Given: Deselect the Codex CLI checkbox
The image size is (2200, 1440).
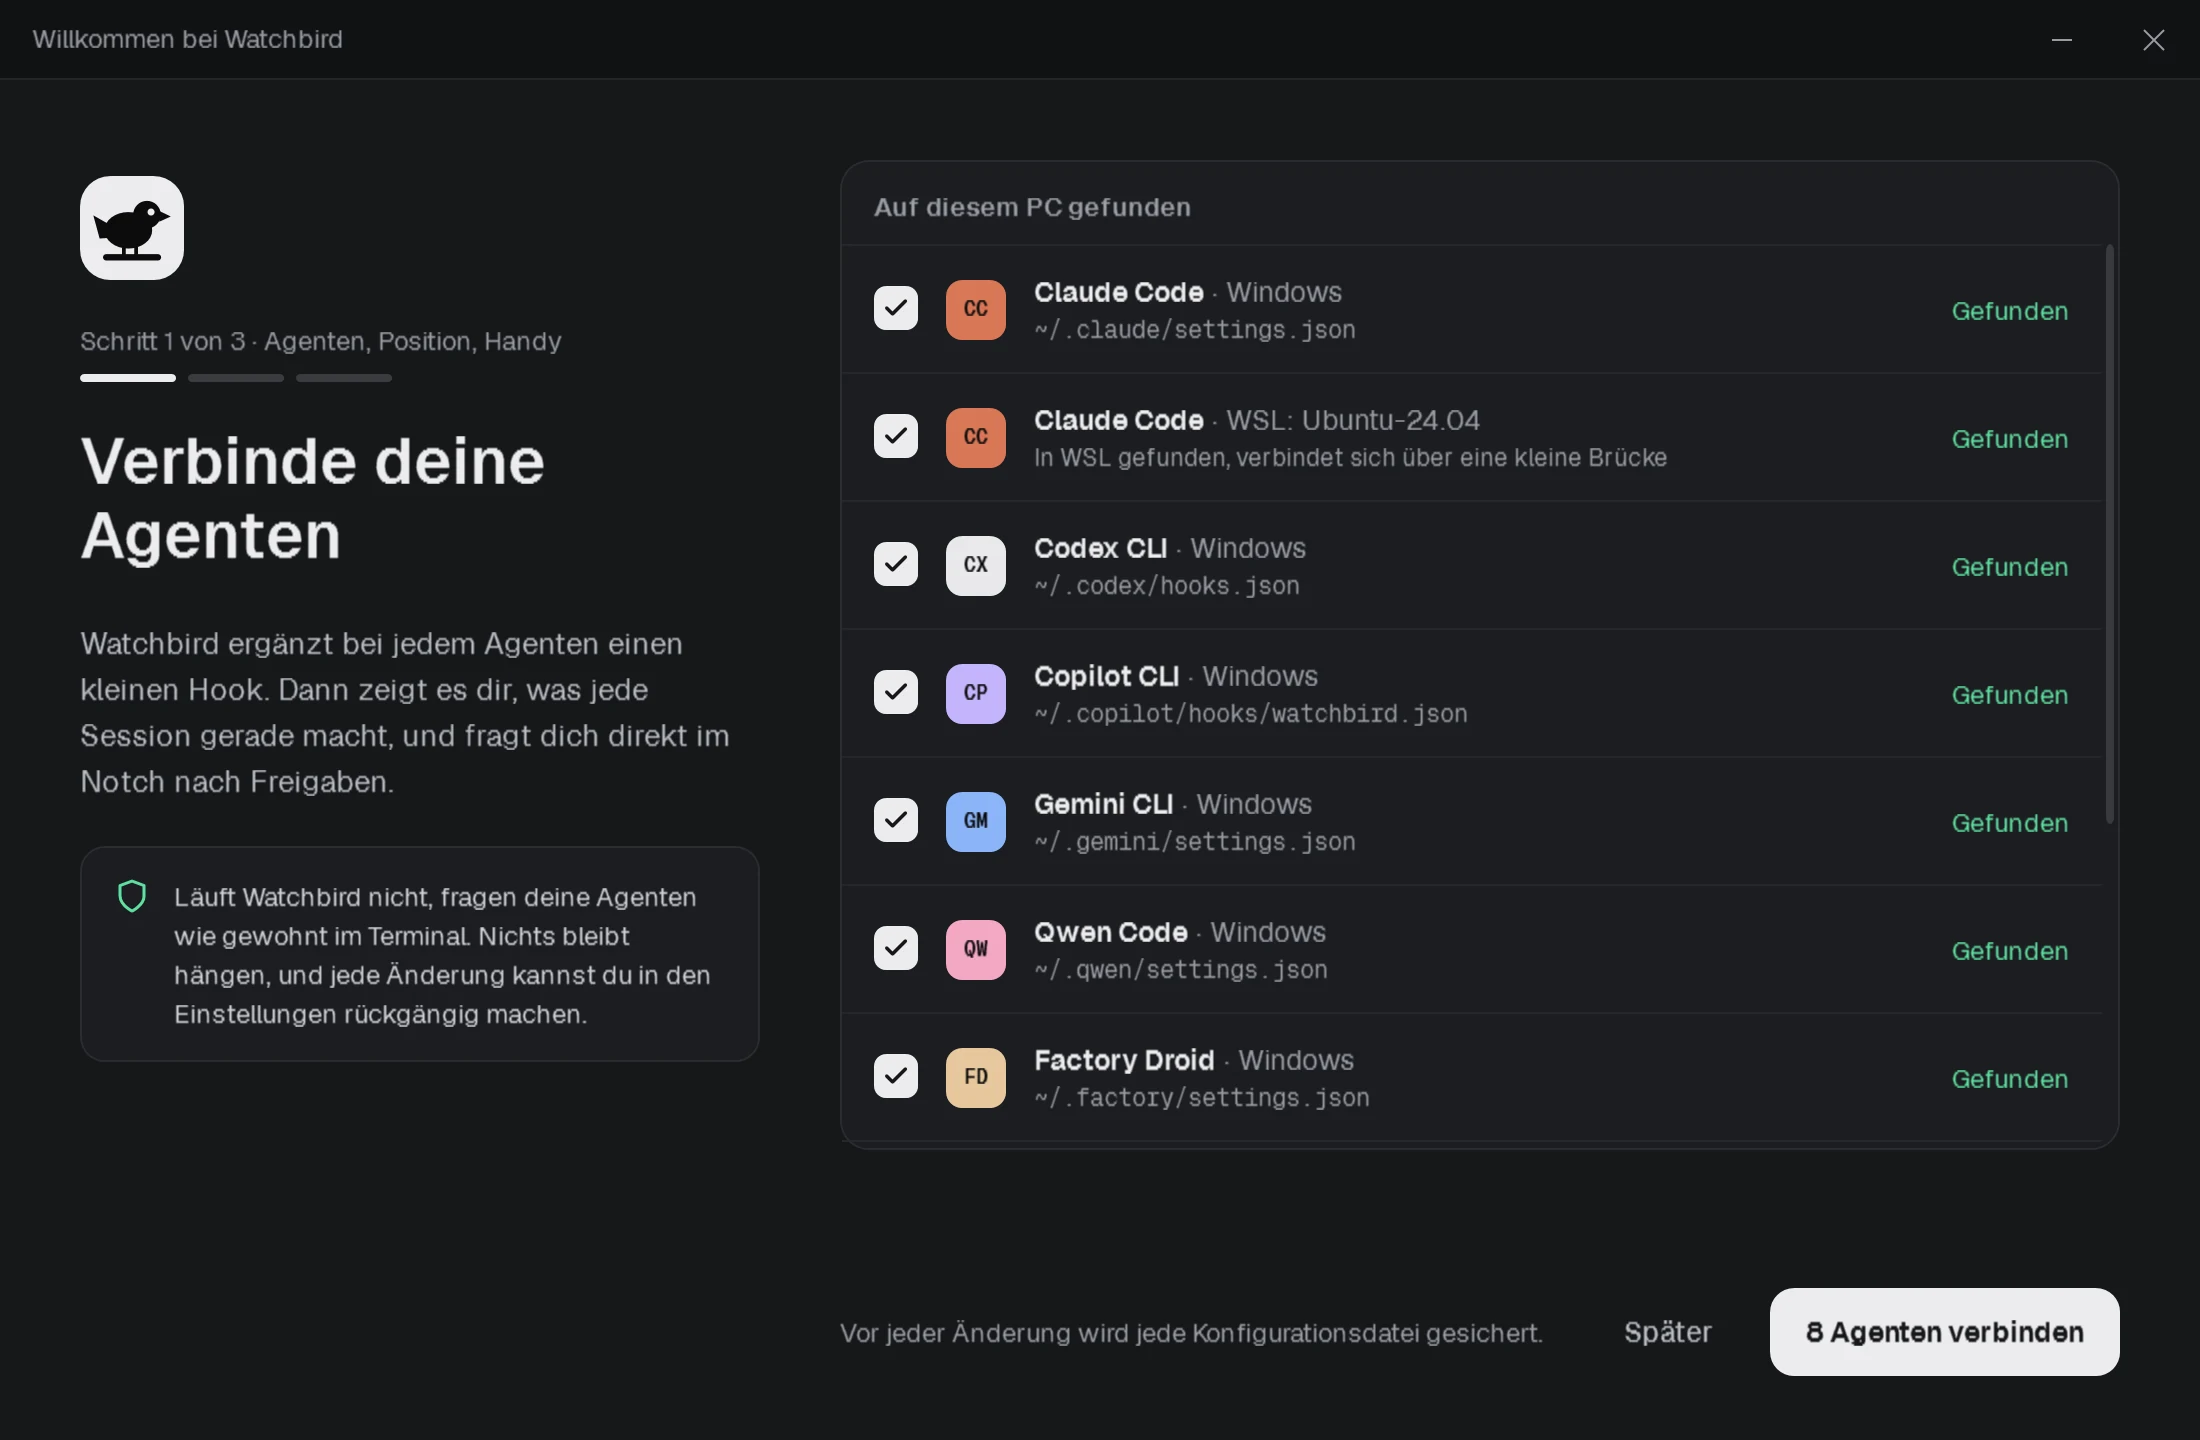Looking at the screenshot, I should pos(896,564).
